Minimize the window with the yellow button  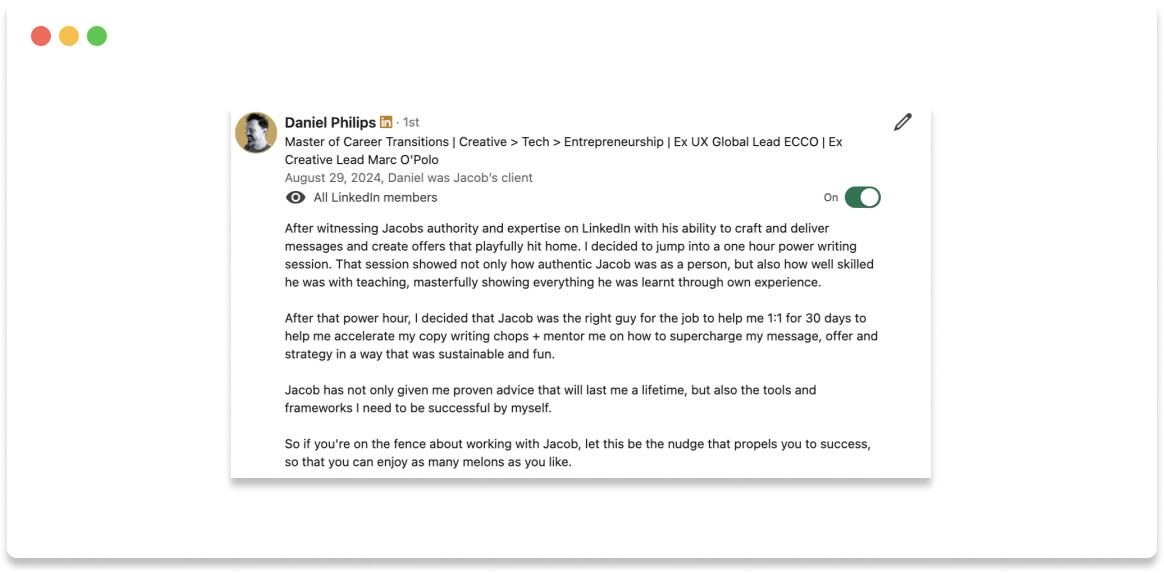tap(69, 36)
